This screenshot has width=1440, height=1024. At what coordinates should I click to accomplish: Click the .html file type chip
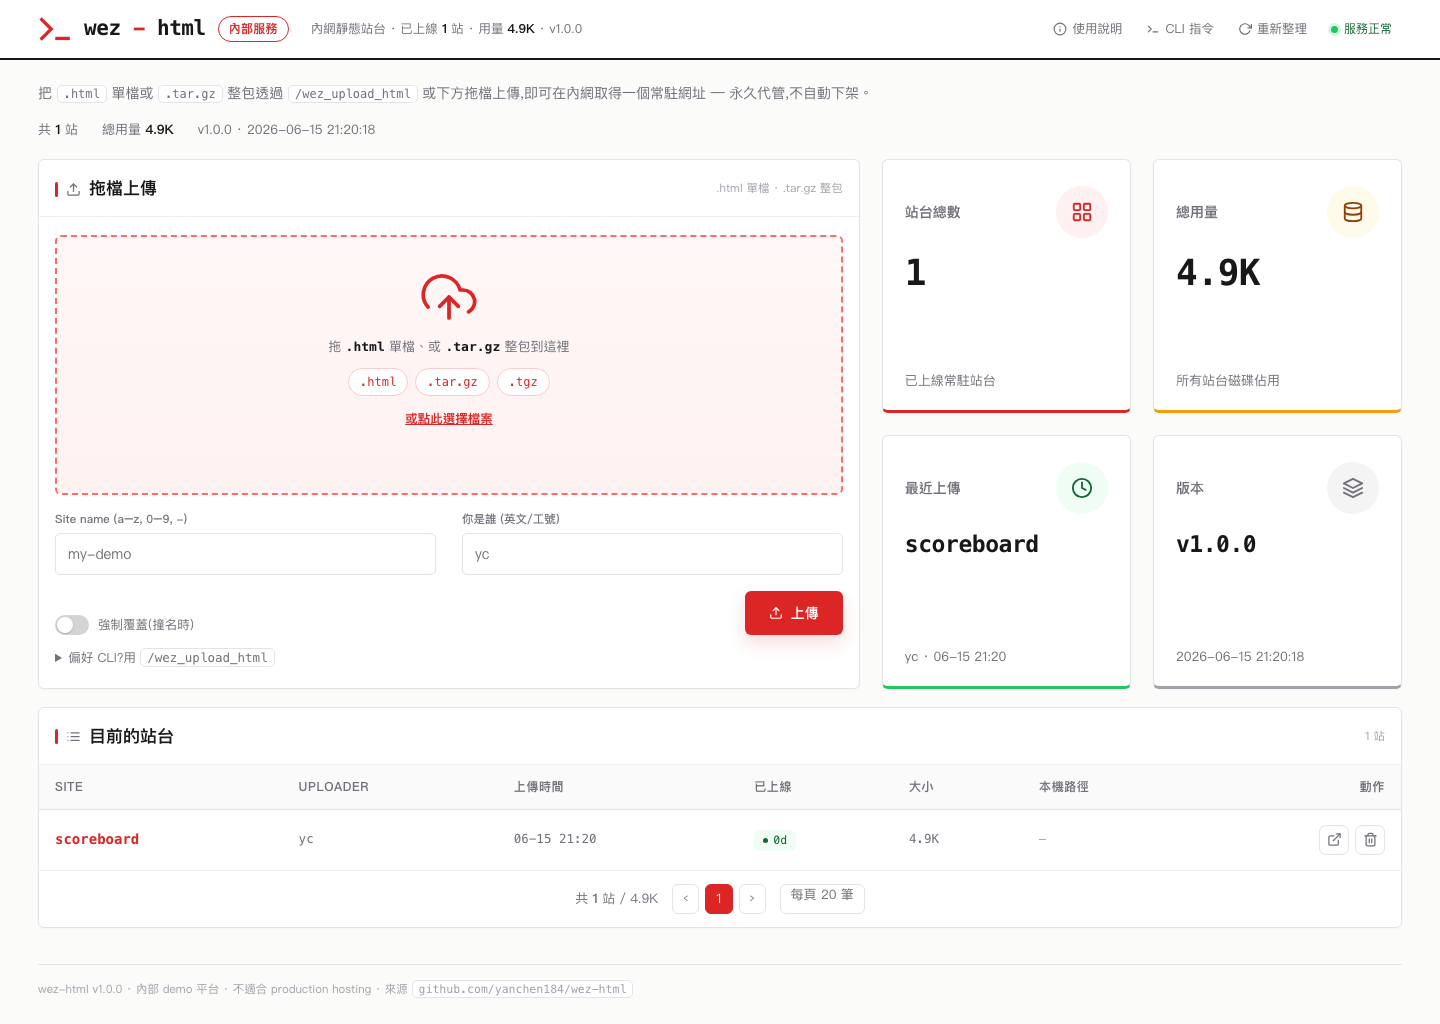pos(378,382)
